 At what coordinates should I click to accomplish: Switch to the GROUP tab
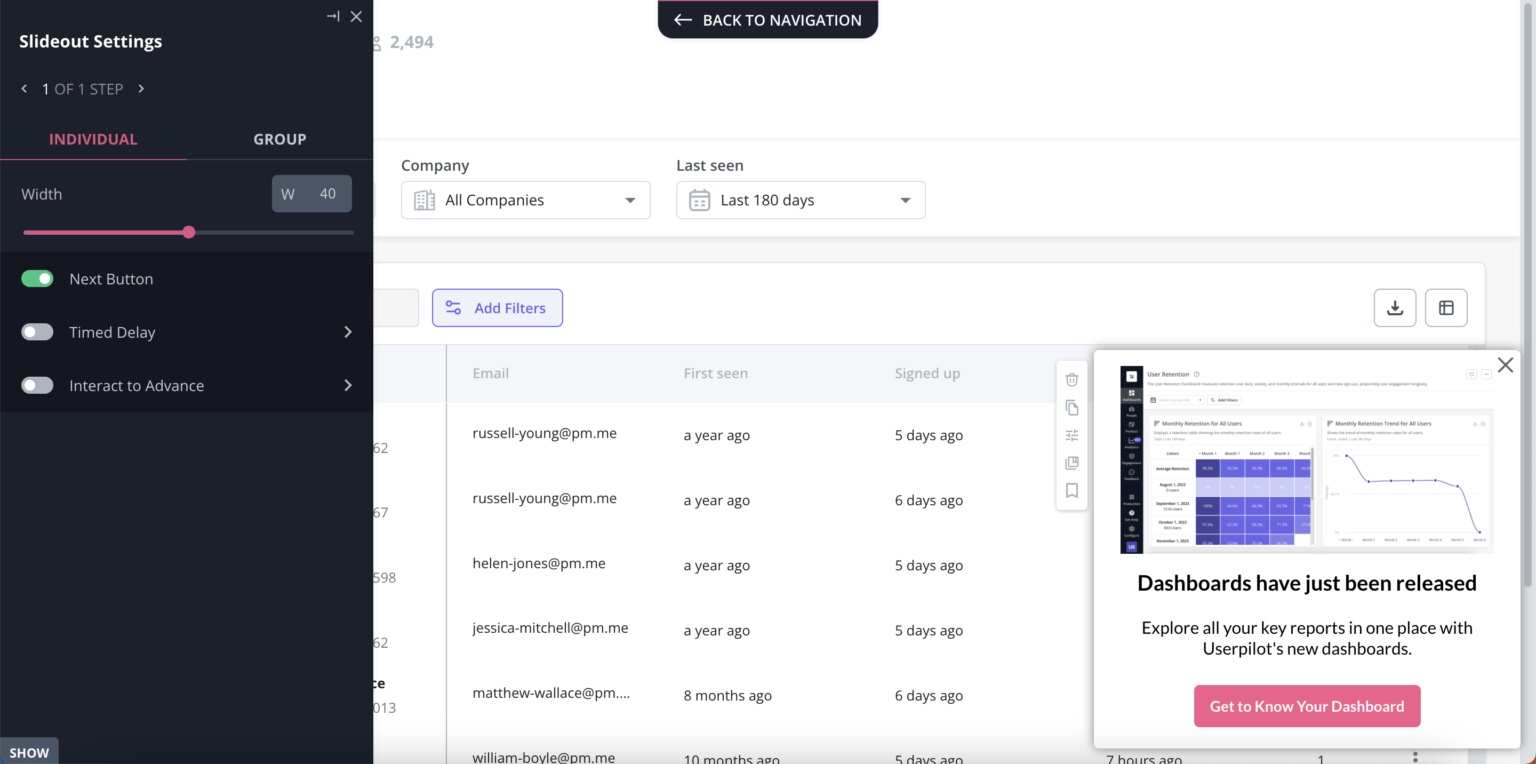[279, 139]
